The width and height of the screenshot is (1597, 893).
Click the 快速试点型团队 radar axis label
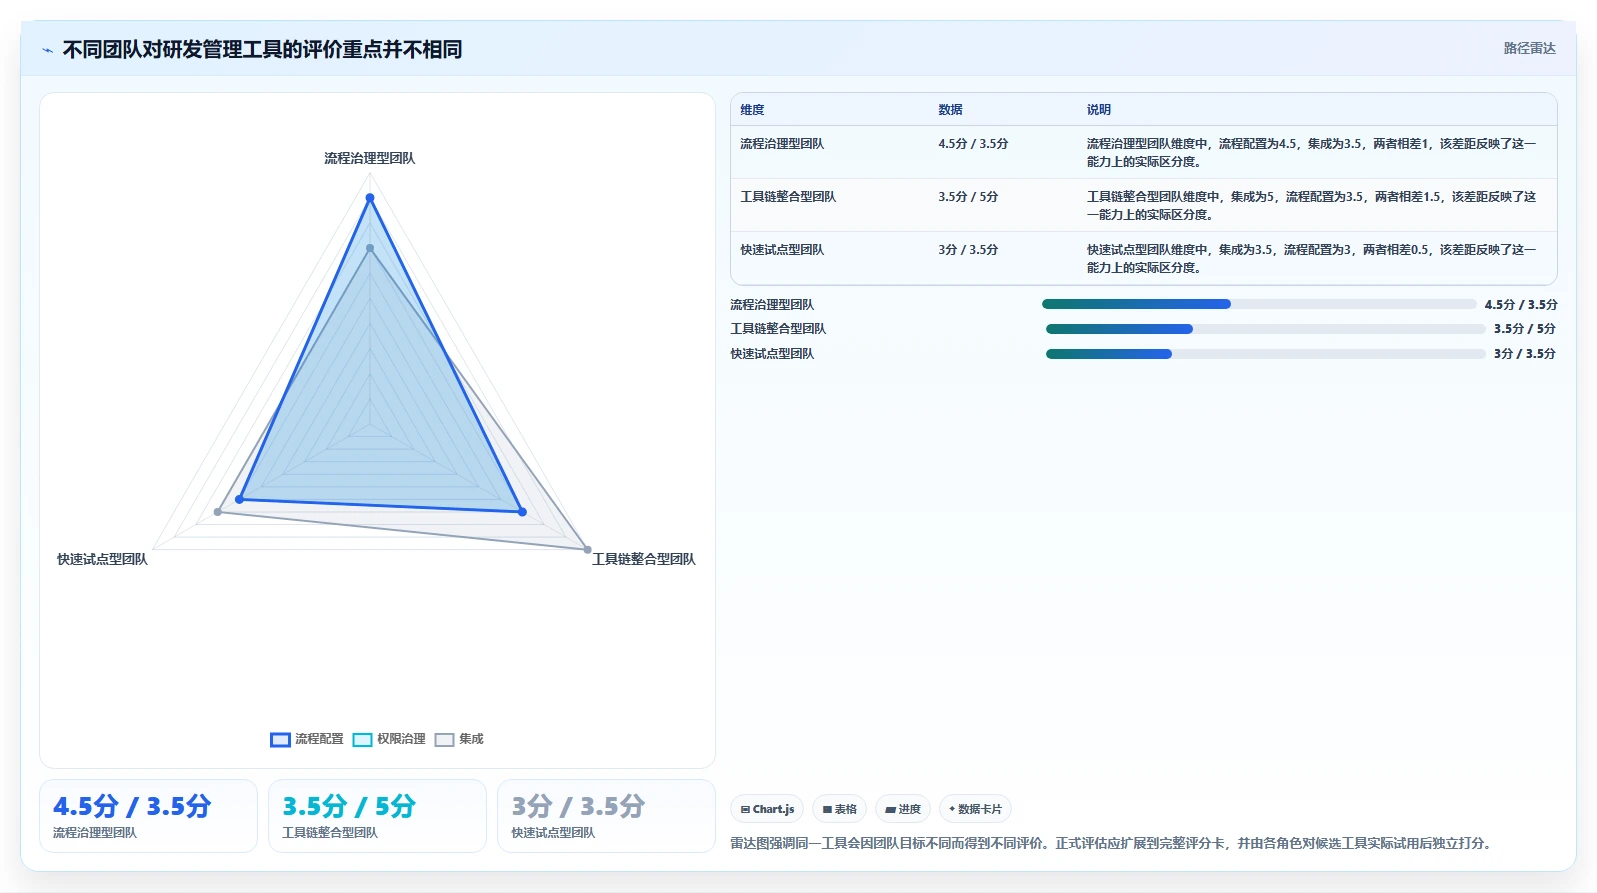tap(102, 559)
